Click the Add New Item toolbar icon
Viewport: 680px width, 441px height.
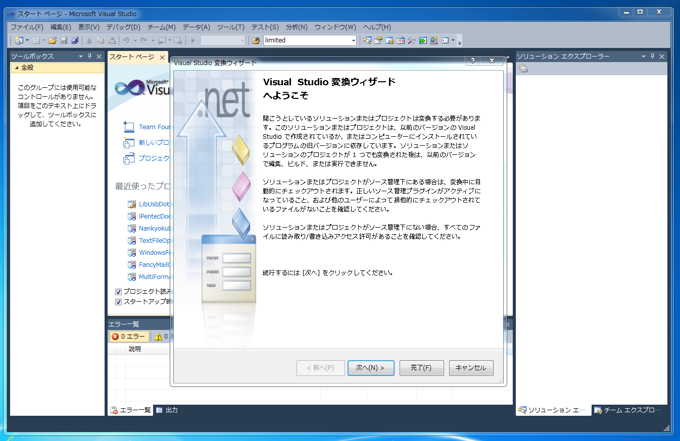click(x=36, y=40)
